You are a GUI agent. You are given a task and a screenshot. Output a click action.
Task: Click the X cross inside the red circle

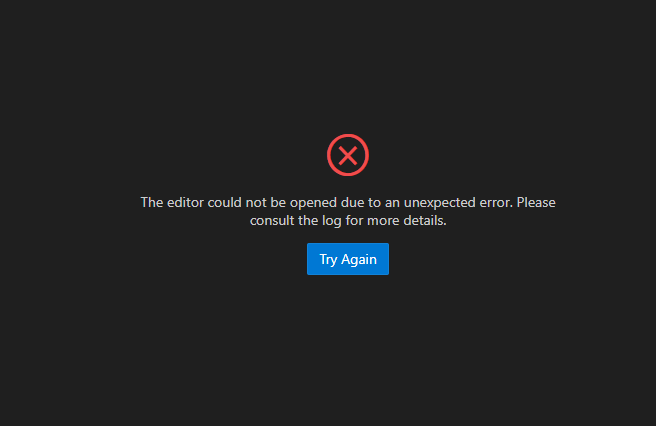click(348, 155)
